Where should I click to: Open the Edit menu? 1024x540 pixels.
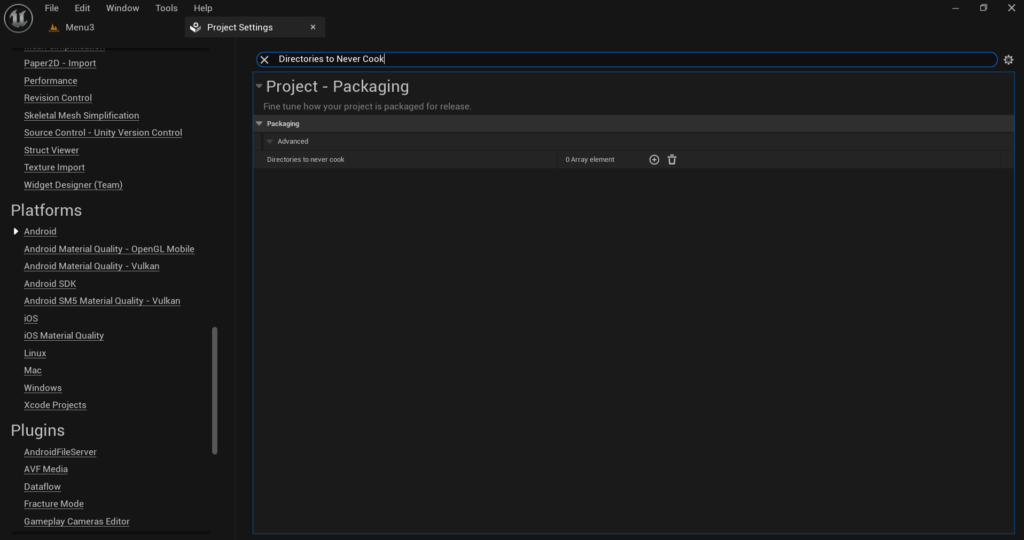point(82,8)
